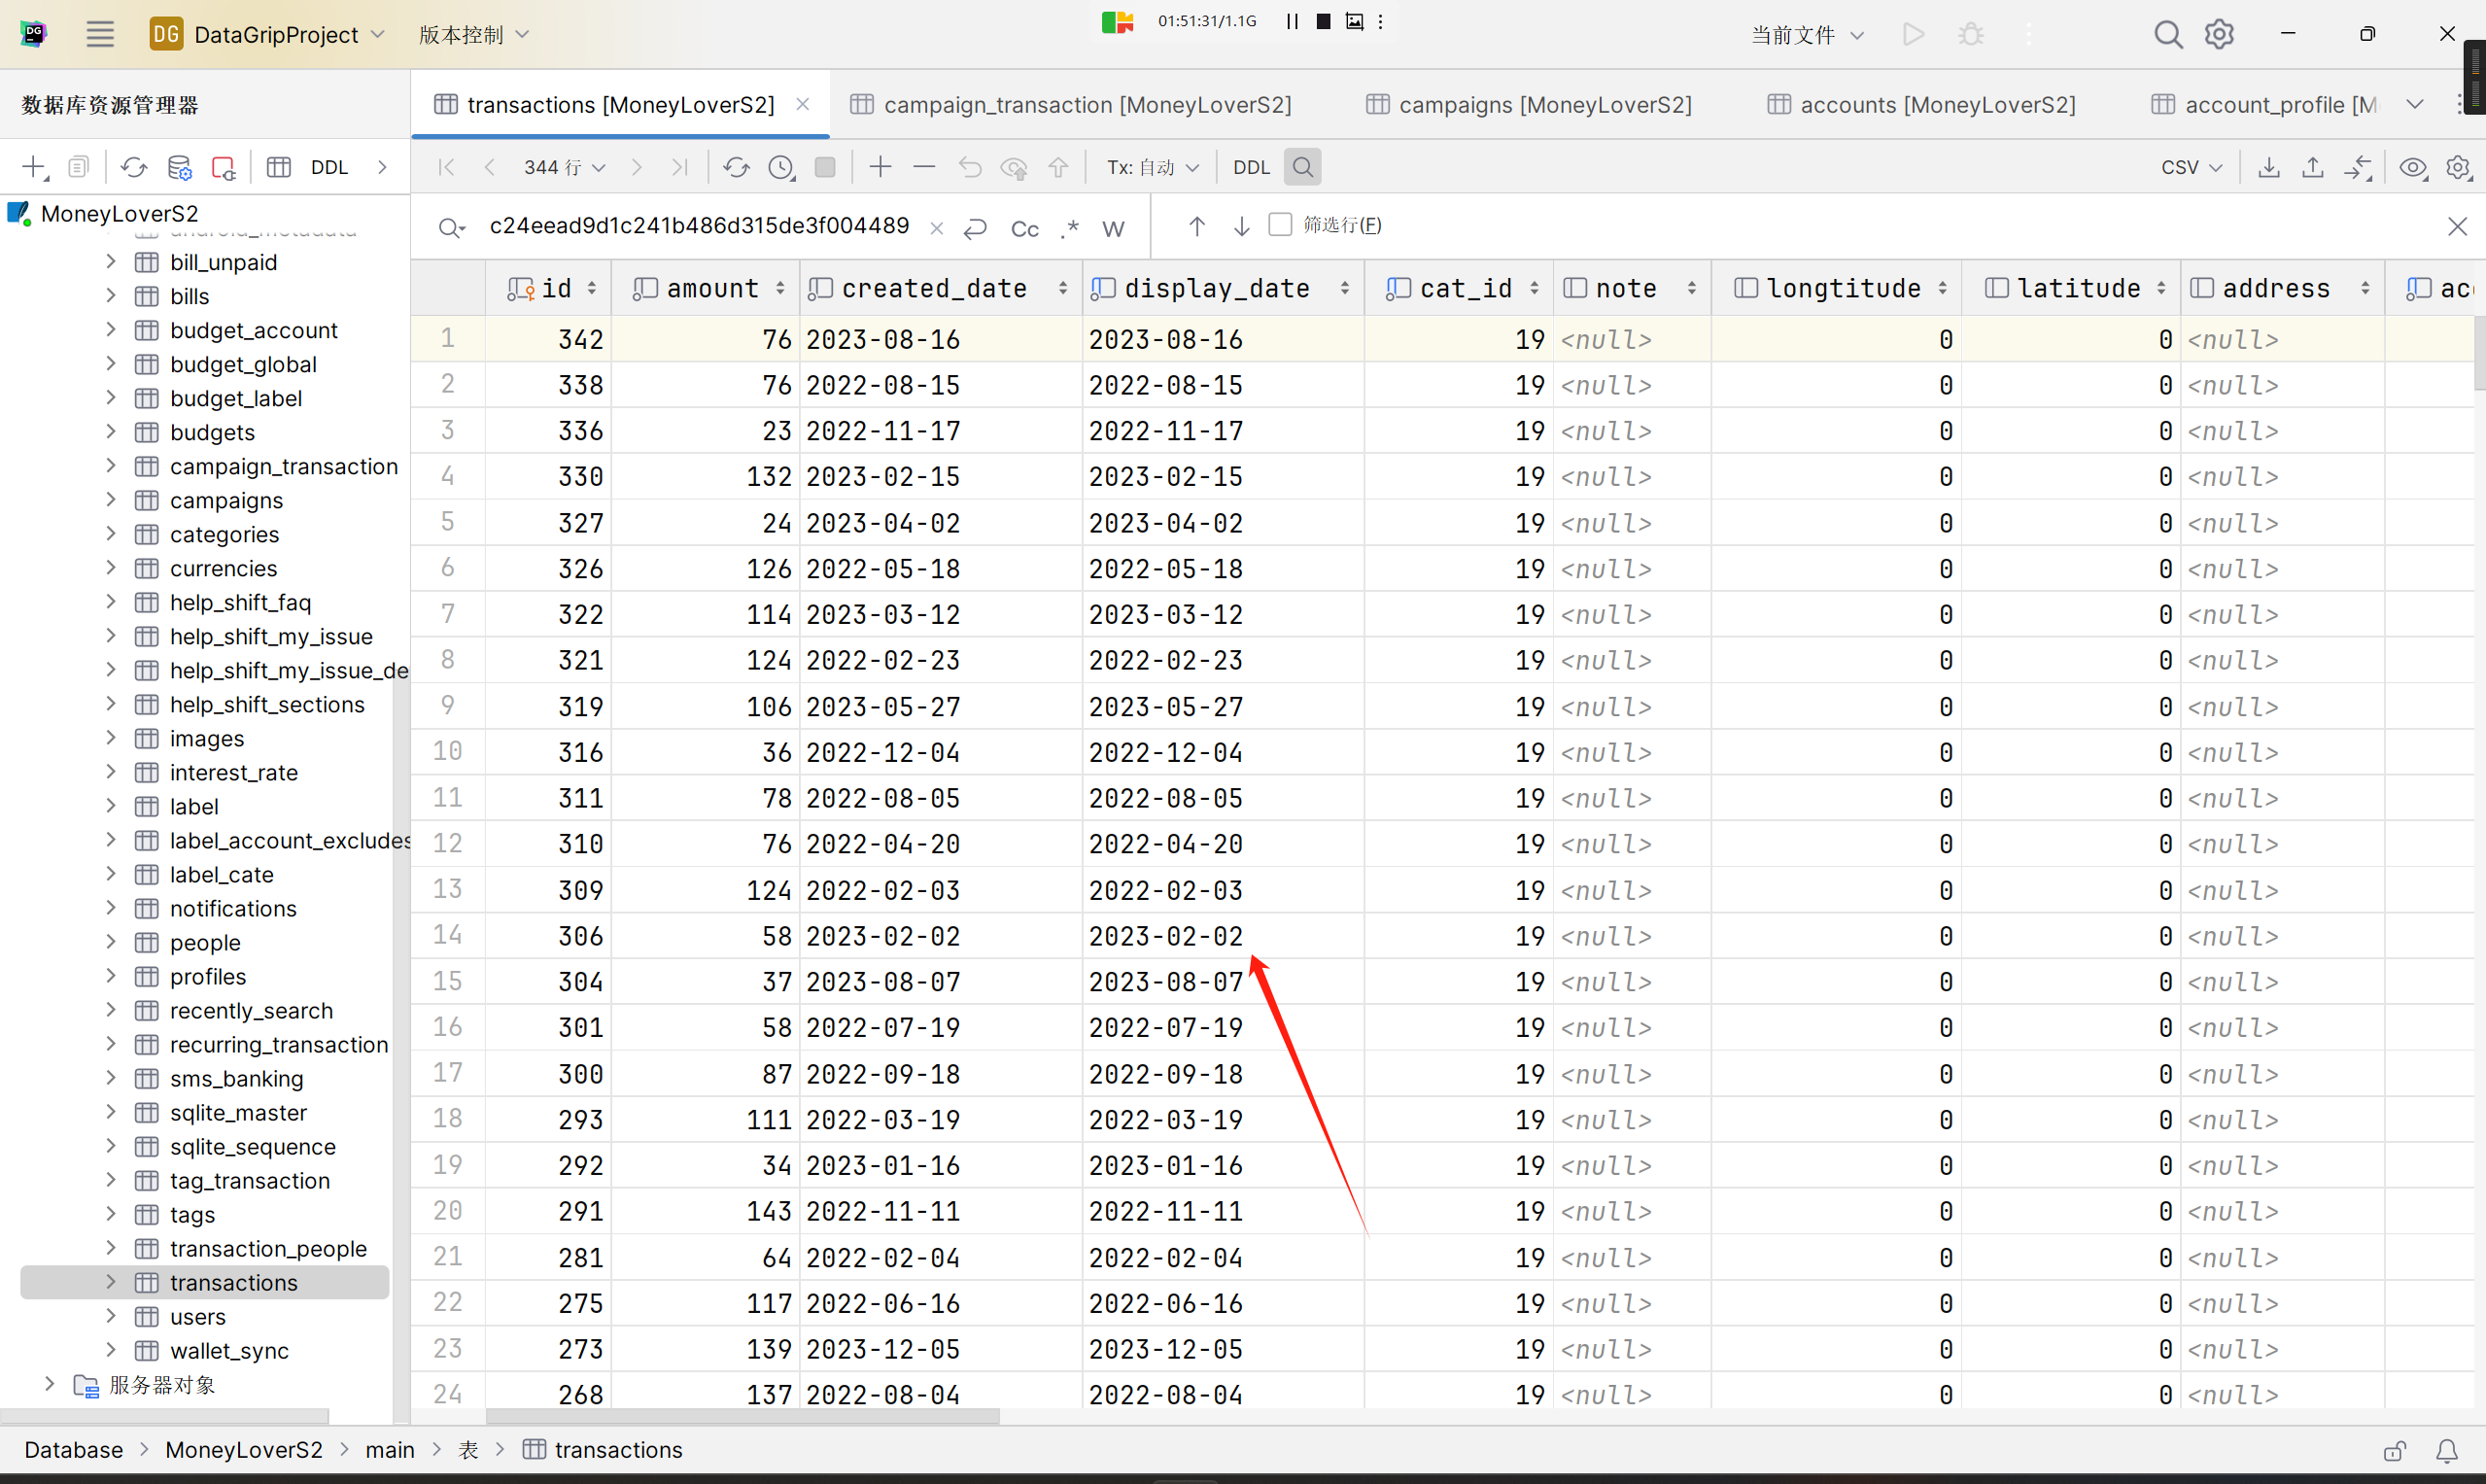Click the reload page icon in grid toolbar
Viewport: 2486px width, 1484px height.
[736, 167]
